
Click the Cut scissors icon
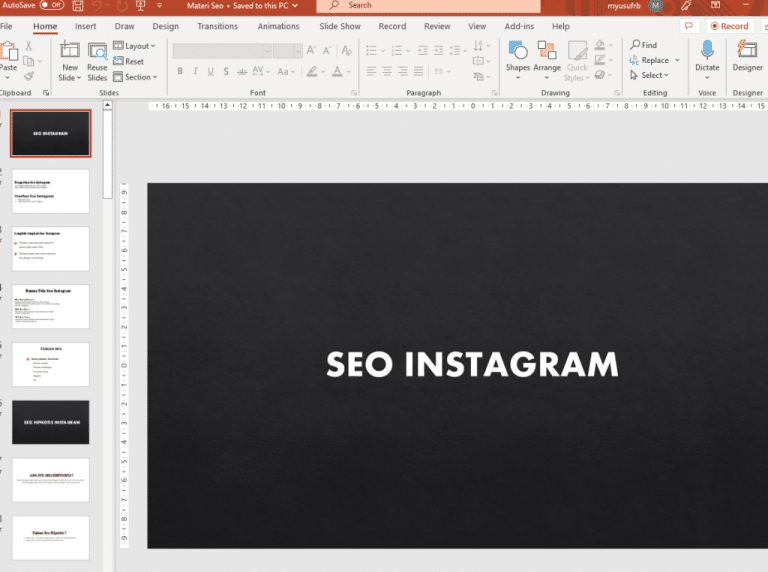point(29,46)
